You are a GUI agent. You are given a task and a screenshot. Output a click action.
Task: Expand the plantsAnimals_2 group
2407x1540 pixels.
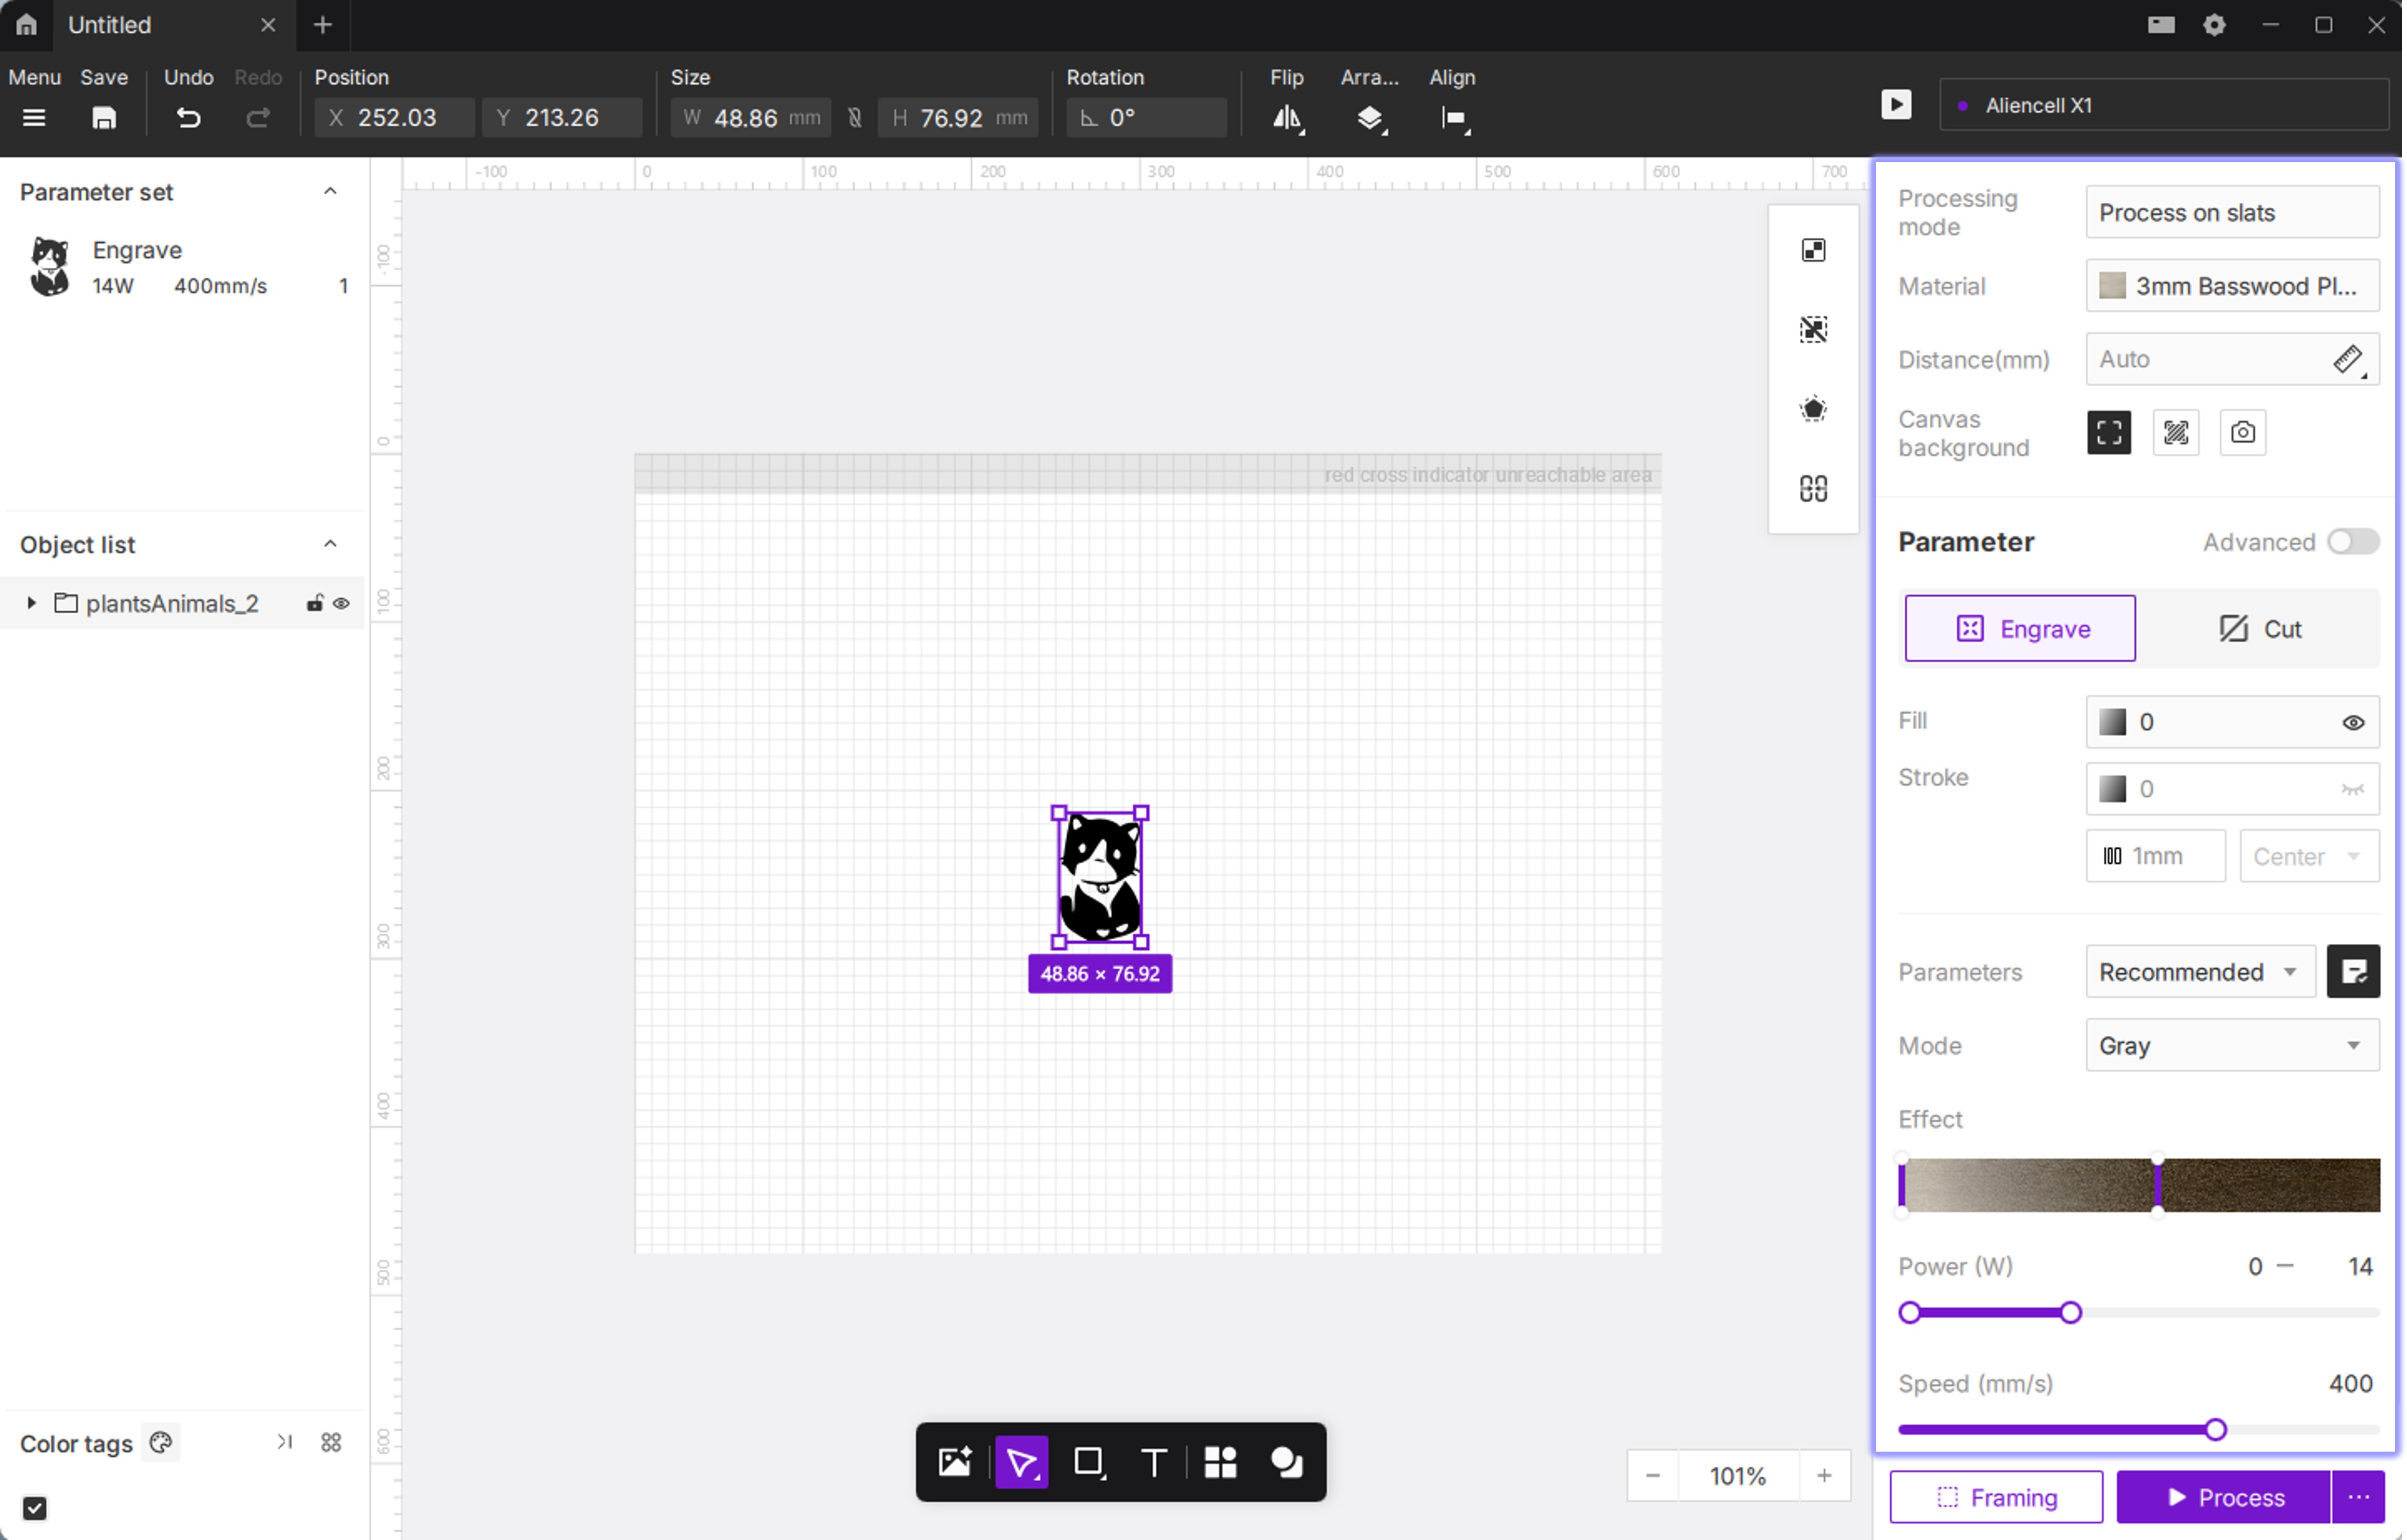pyautogui.click(x=31, y=603)
